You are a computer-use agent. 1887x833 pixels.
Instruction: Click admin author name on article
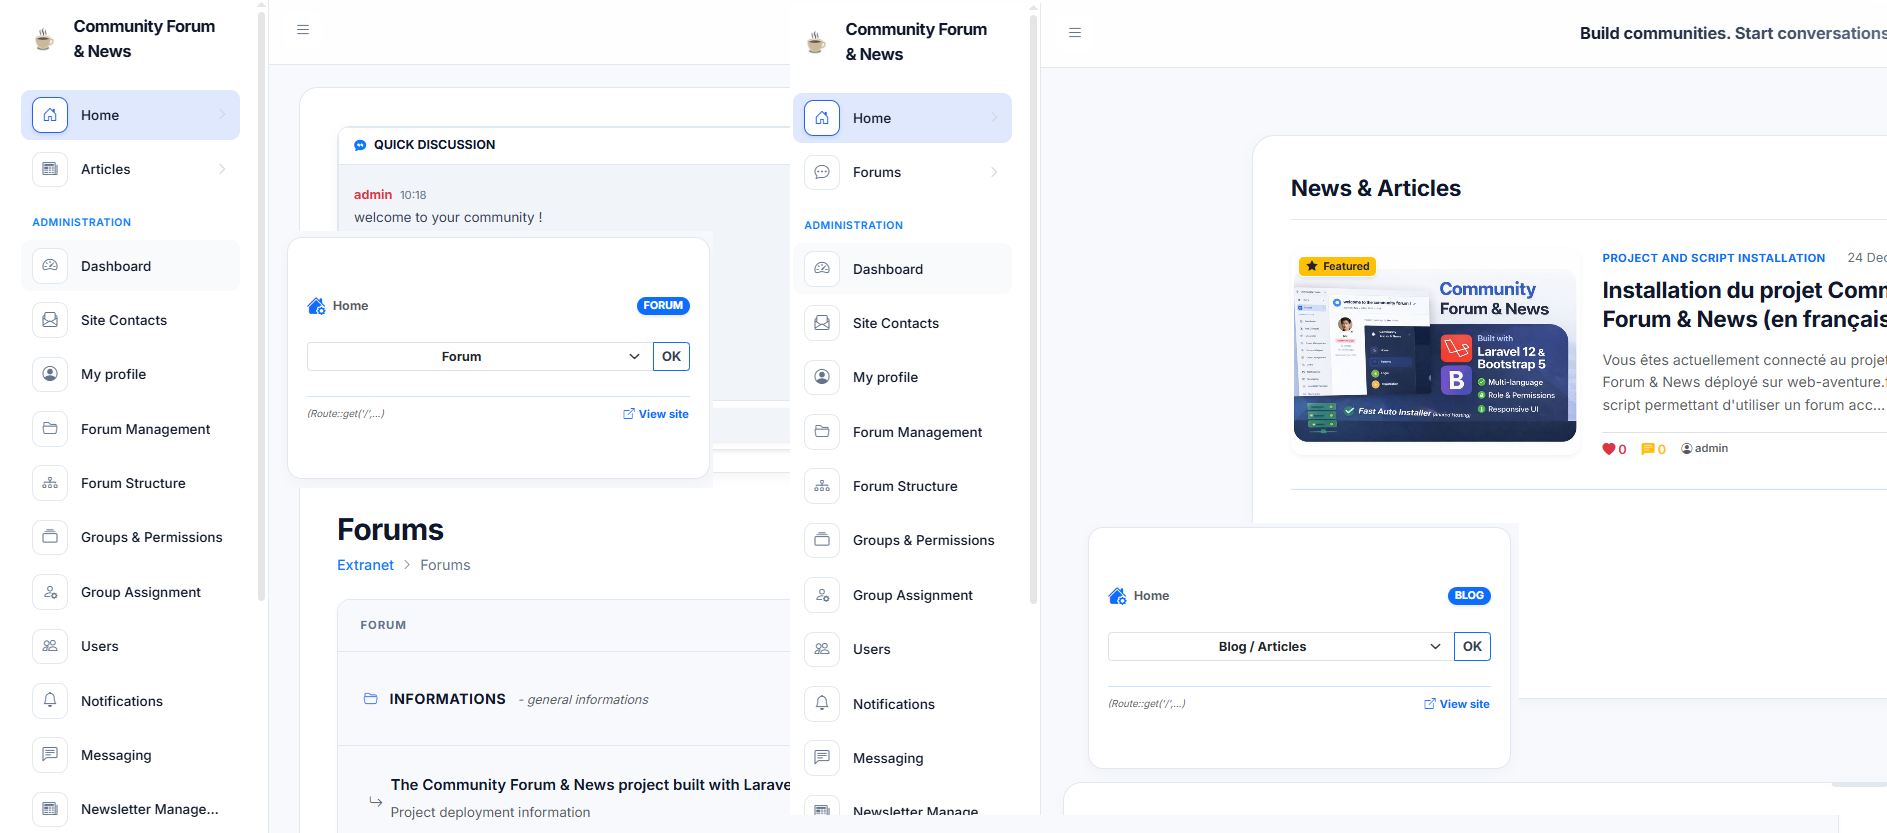click(x=1711, y=448)
